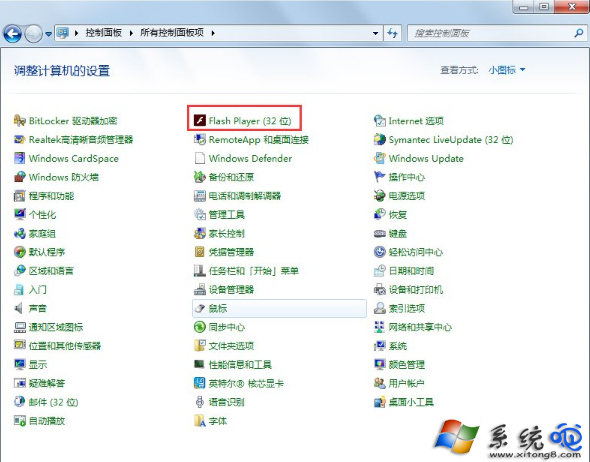Open the 家庭组 icon
Image resolution: width=590 pixels, height=462 pixels.
tap(20, 233)
